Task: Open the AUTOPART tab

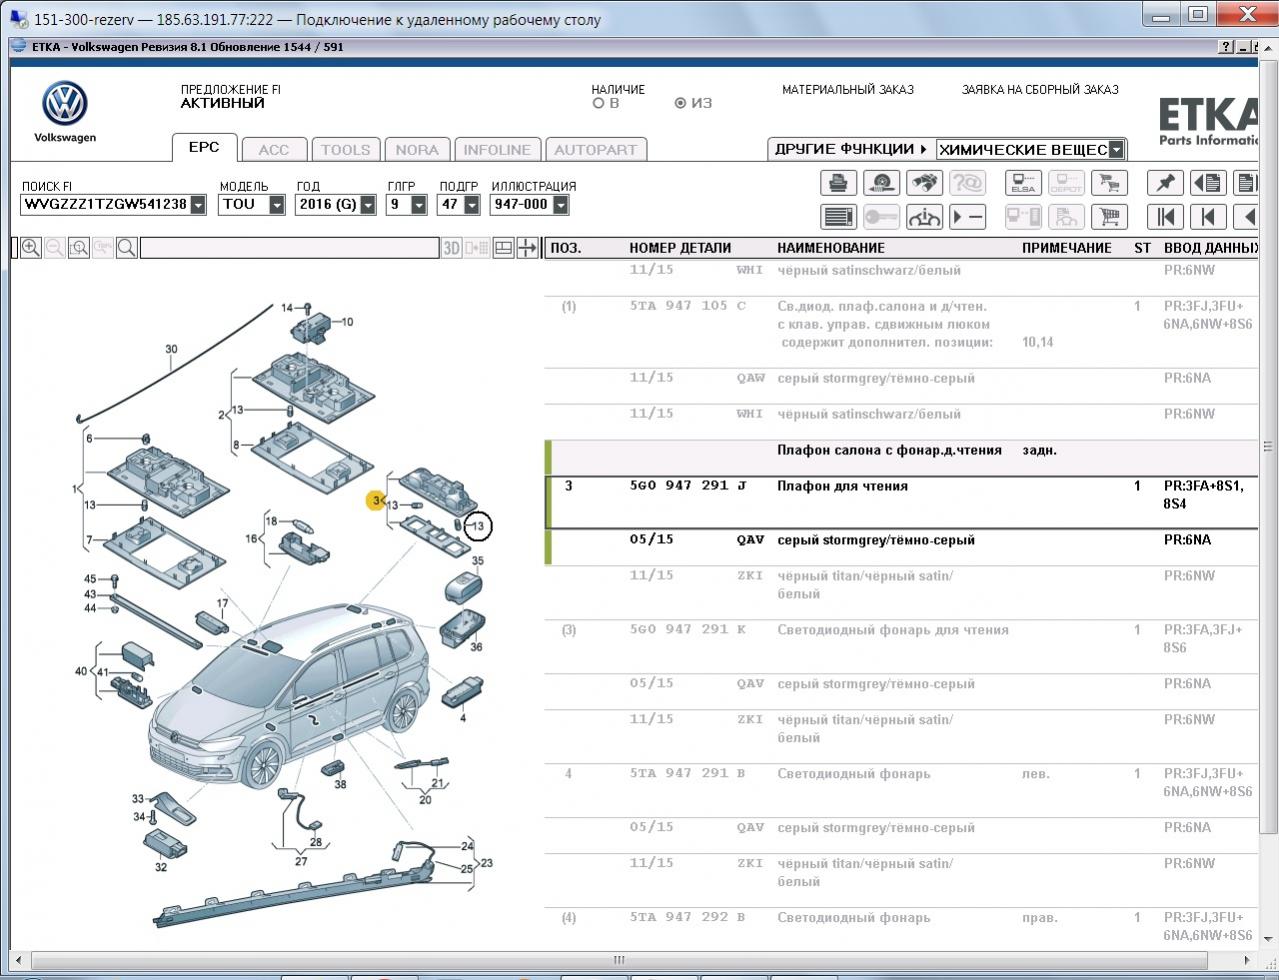Action: point(596,149)
